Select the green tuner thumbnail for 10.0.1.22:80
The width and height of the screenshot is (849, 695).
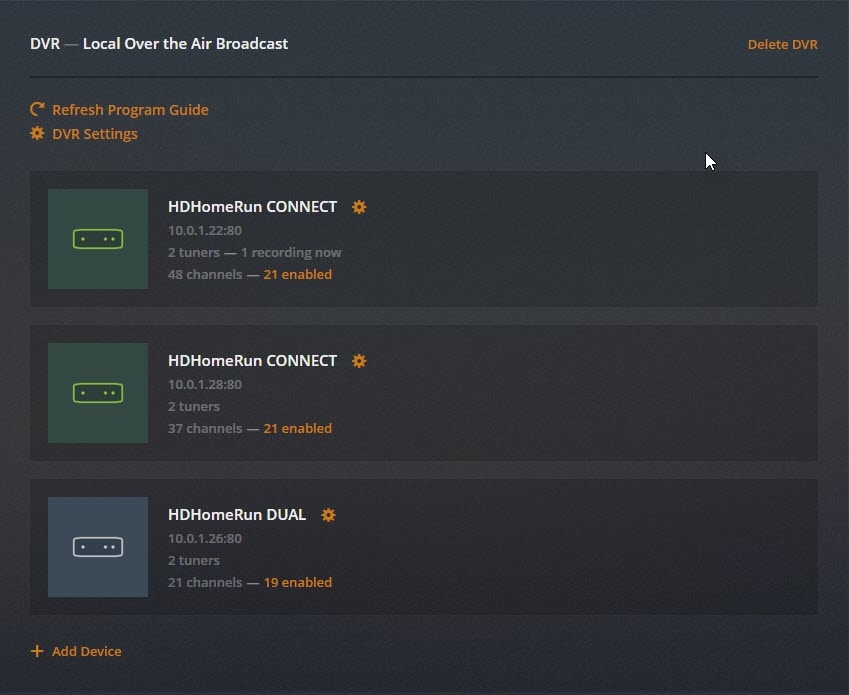[98, 239]
